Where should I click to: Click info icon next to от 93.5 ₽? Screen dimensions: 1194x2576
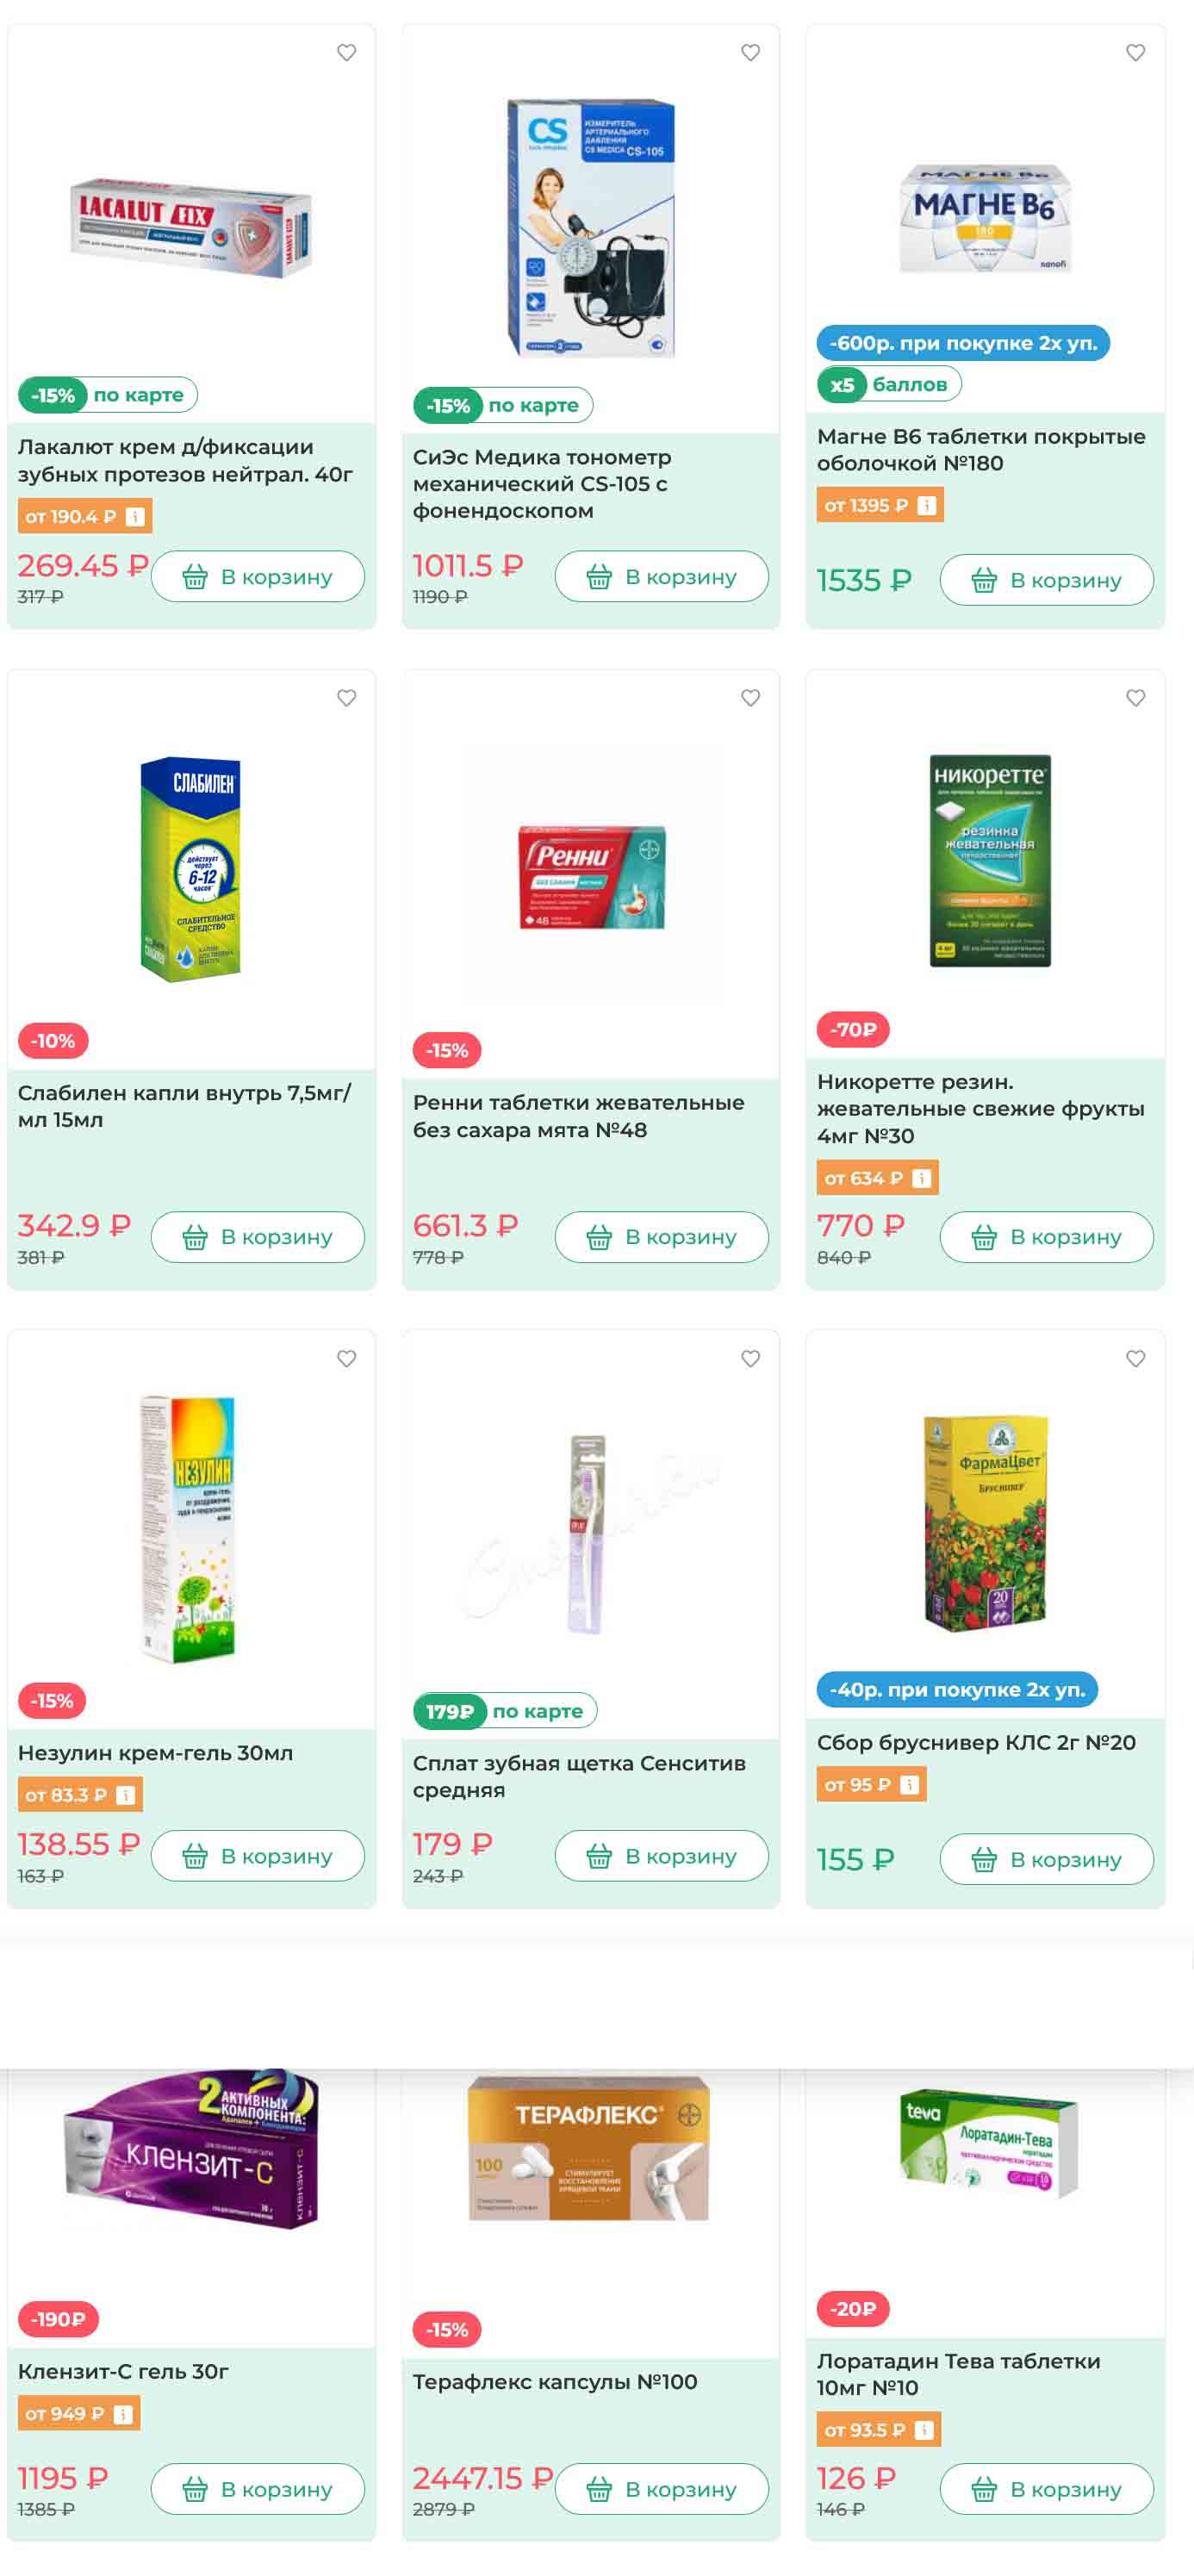(x=924, y=2430)
